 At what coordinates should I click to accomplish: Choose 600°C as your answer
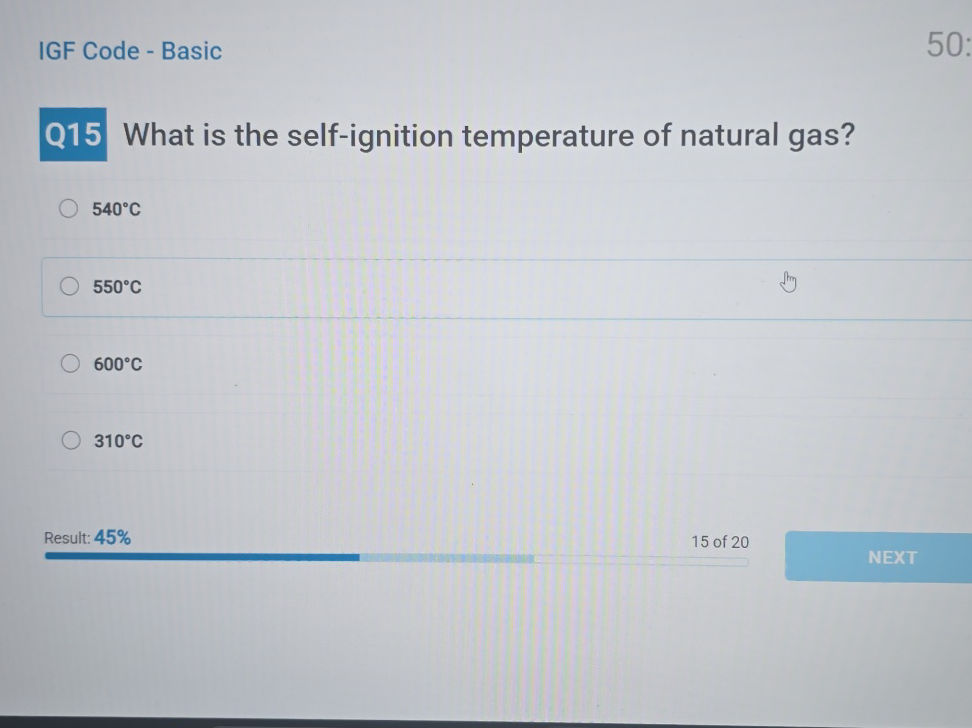[x=70, y=363]
